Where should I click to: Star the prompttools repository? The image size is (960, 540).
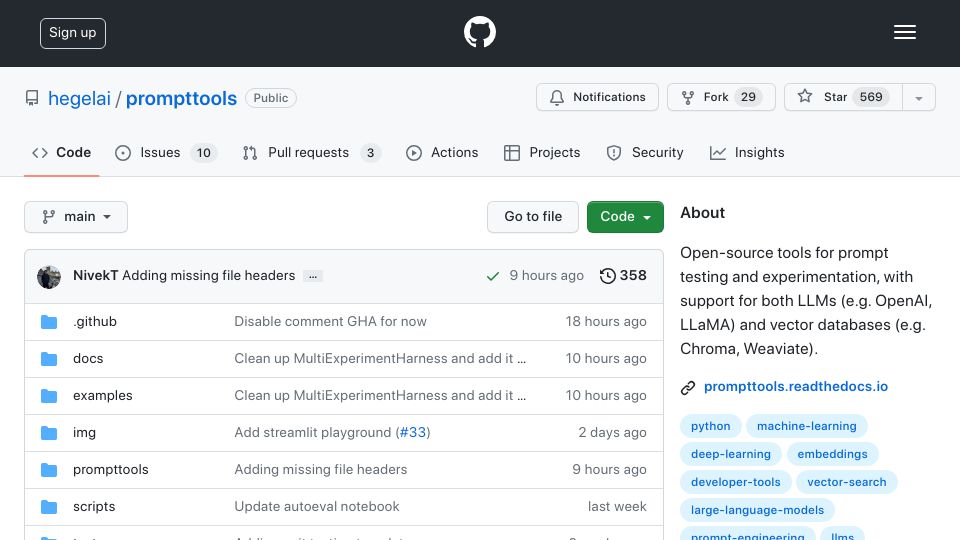tap(843, 97)
